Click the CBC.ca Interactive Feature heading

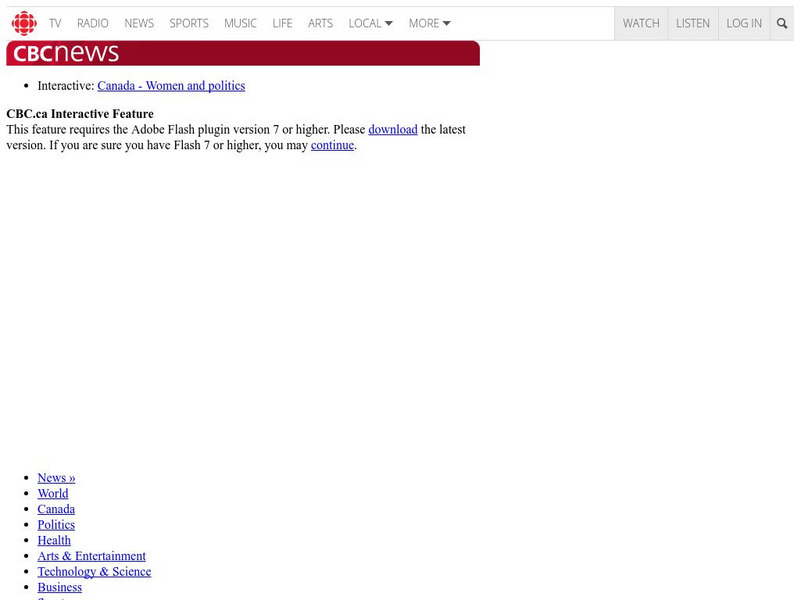click(x=80, y=114)
